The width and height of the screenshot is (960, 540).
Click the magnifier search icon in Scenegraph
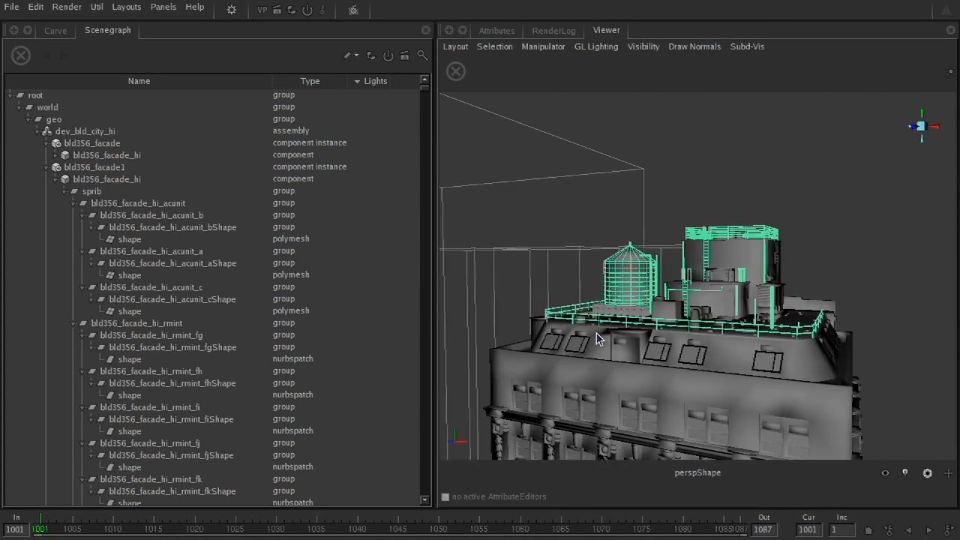click(423, 56)
